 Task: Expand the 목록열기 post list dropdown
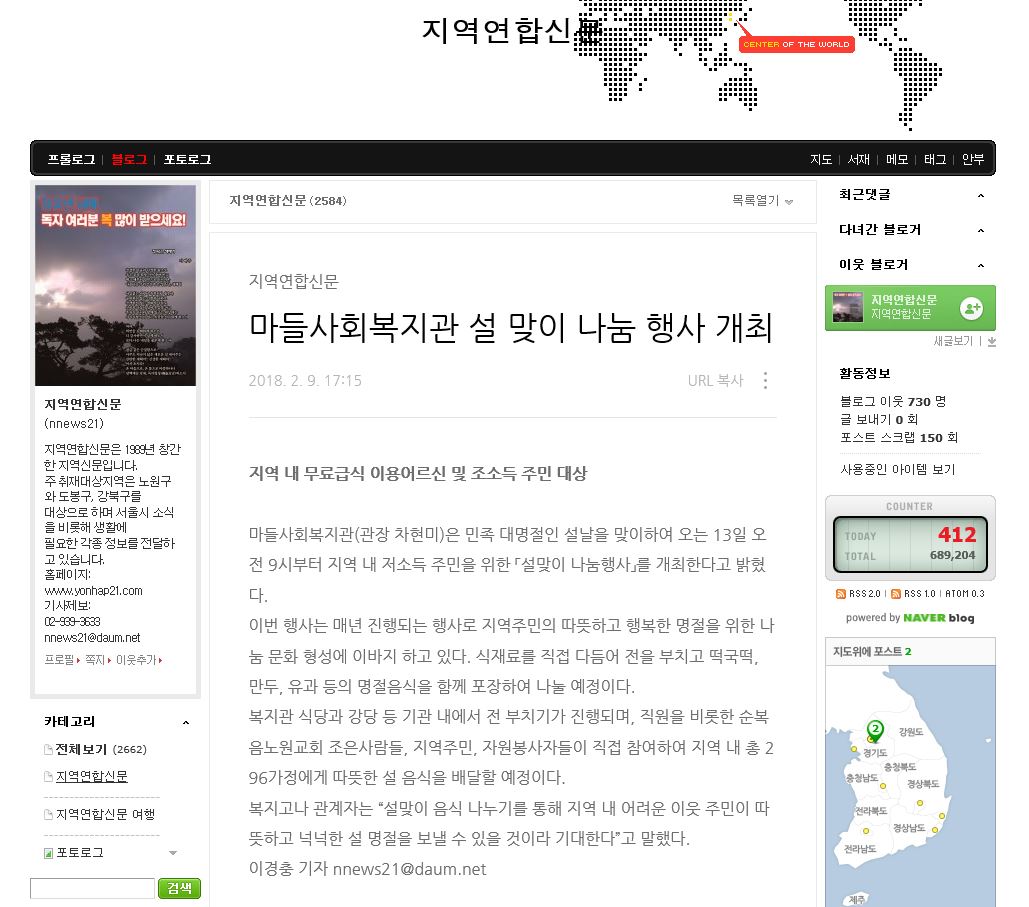762,201
